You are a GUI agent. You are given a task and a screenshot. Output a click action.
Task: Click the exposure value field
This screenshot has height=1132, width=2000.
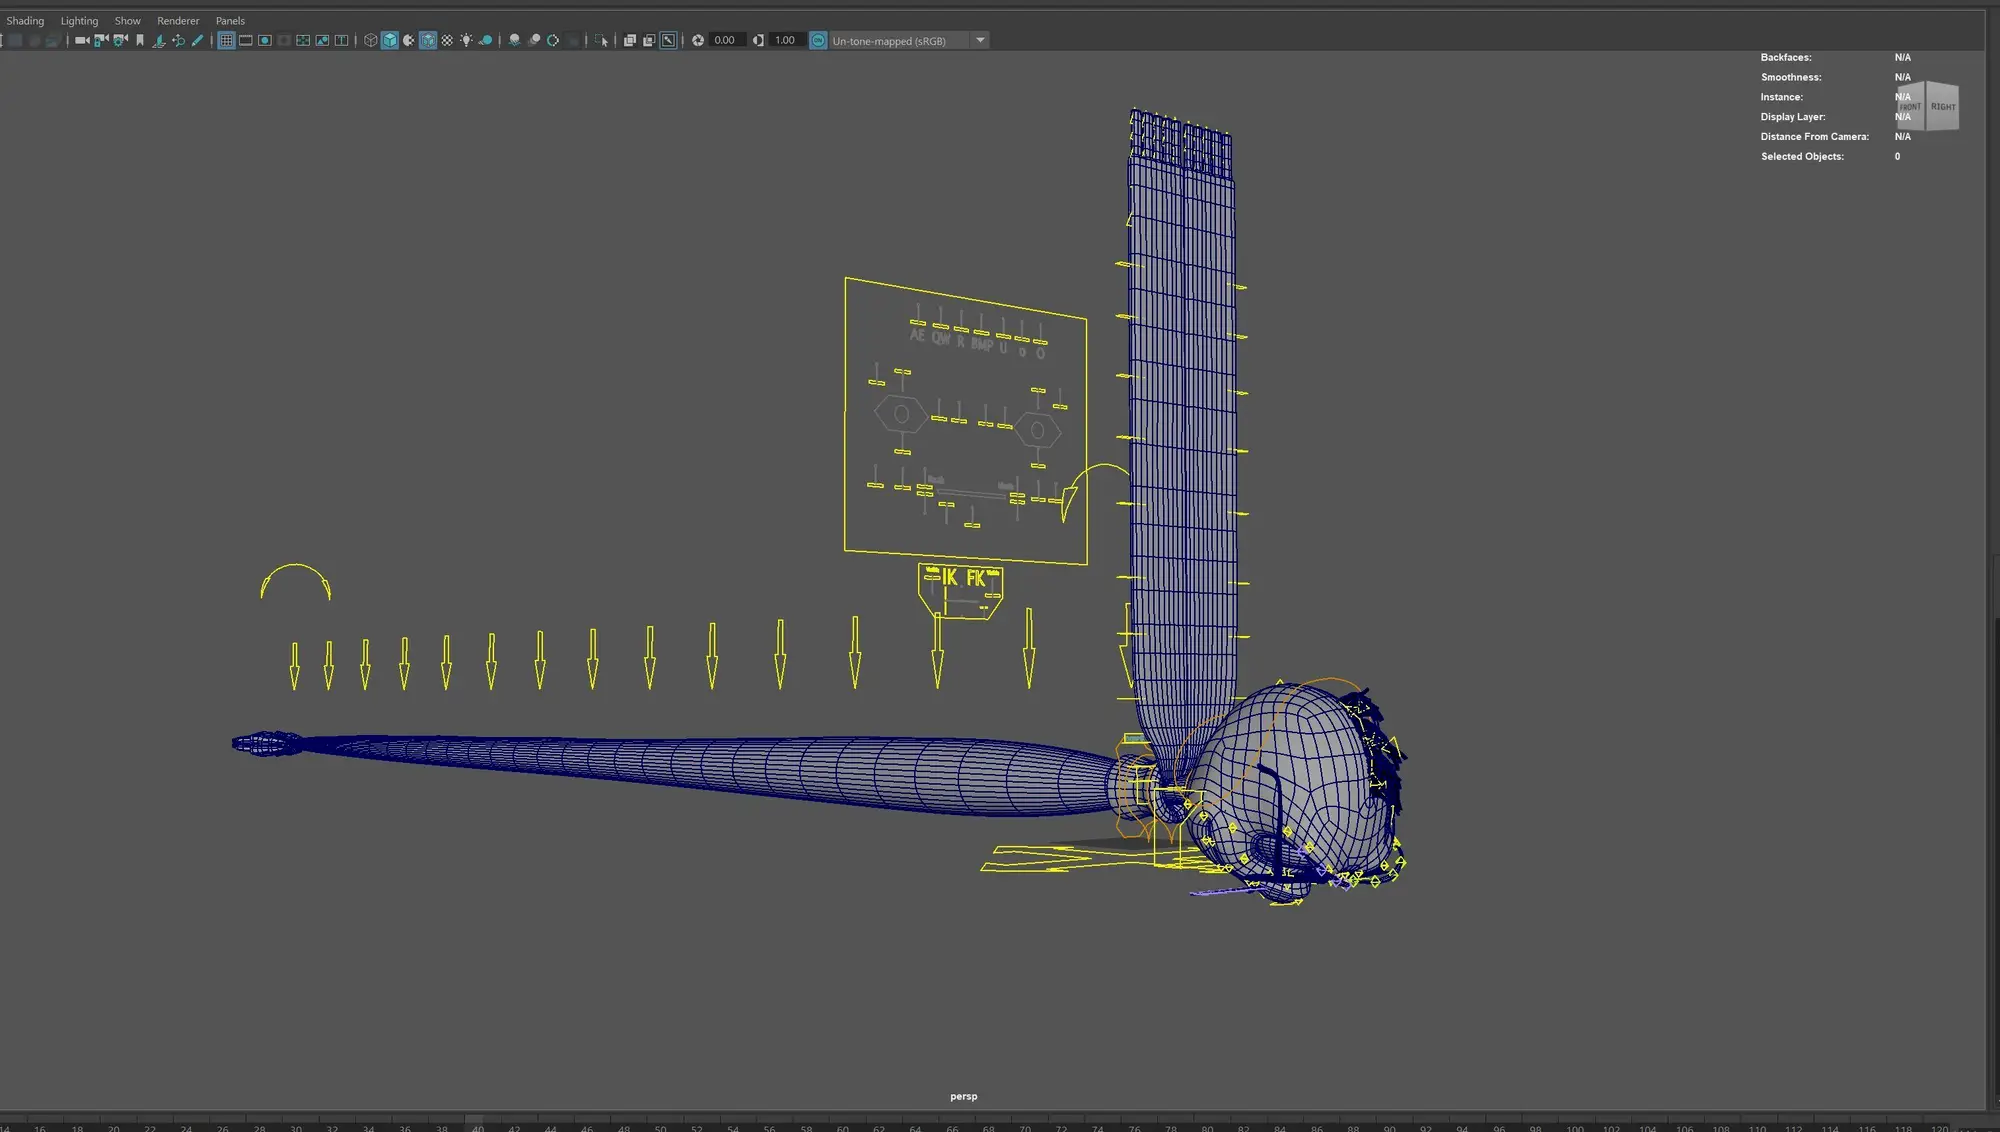coord(725,40)
